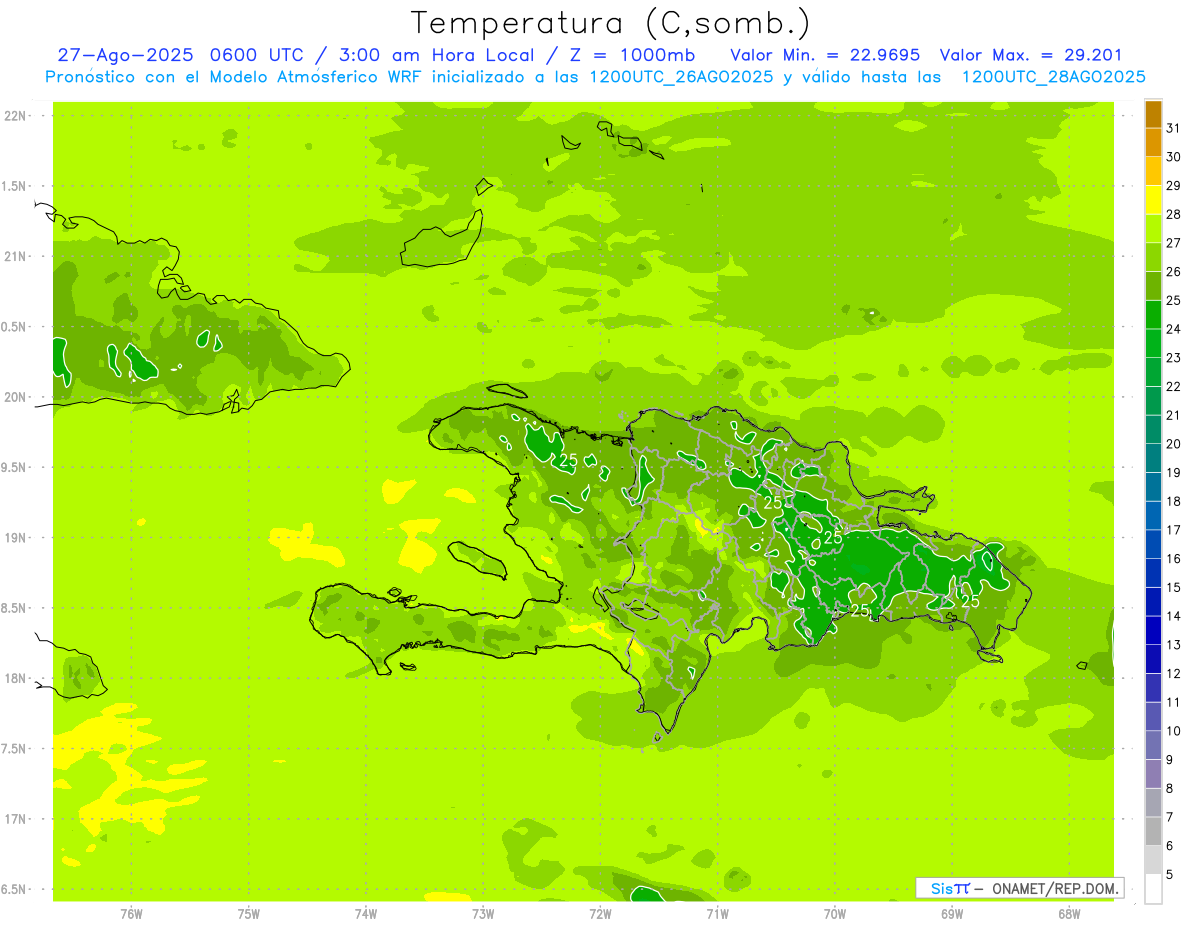Click the orange colorbar swatch between 30 and 31
Image resolution: width=1200 pixels, height=927 pixels.
1153,143
